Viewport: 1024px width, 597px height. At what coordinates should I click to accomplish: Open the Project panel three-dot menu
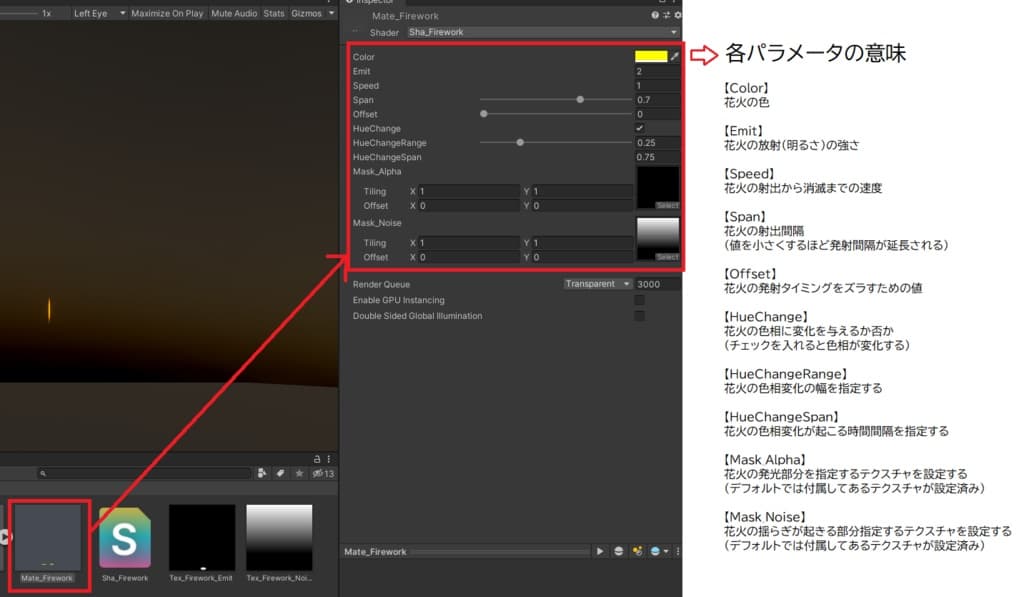328,459
